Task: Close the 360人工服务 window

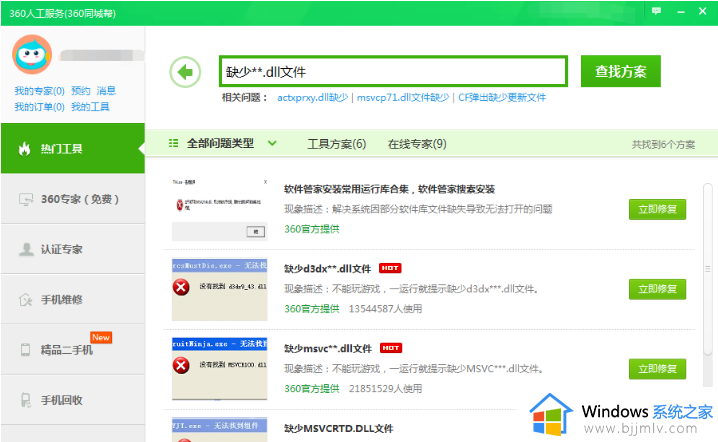Action: (x=702, y=11)
